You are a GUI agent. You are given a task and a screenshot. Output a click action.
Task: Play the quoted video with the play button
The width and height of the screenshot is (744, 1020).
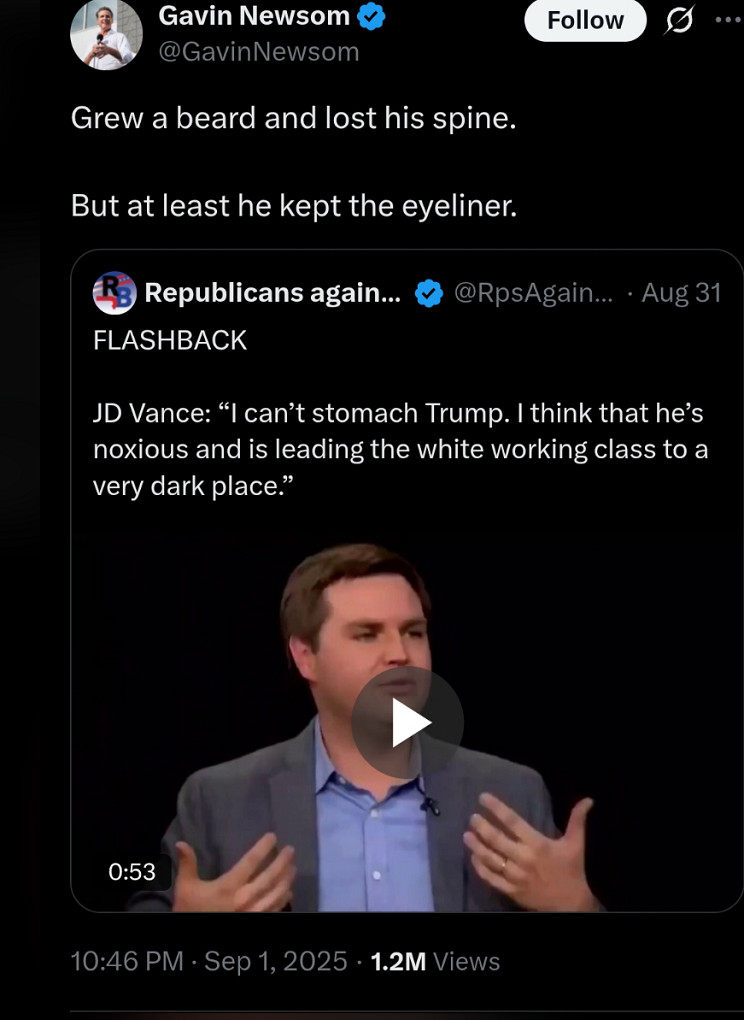point(408,722)
